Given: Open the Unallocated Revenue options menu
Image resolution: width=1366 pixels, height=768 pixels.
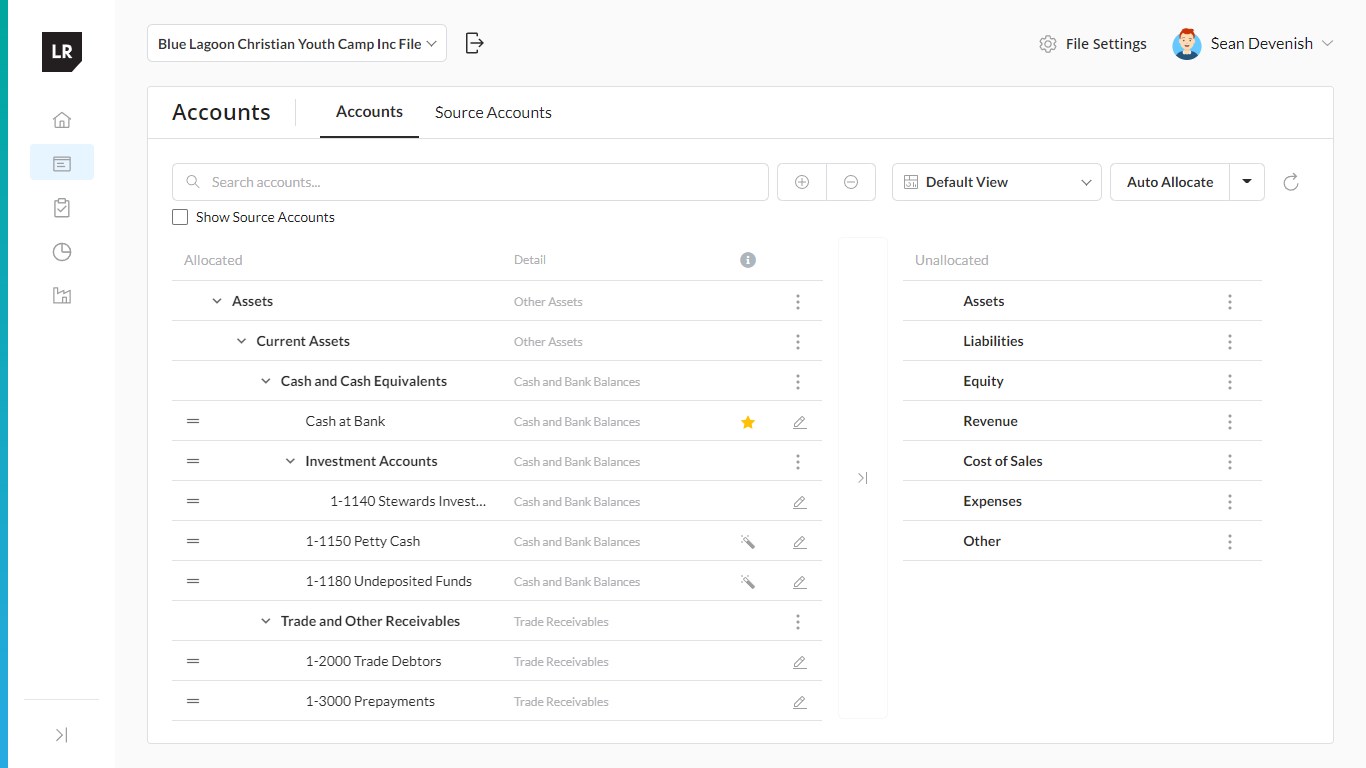Looking at the screenshot, I should (x=1230, y=422).
